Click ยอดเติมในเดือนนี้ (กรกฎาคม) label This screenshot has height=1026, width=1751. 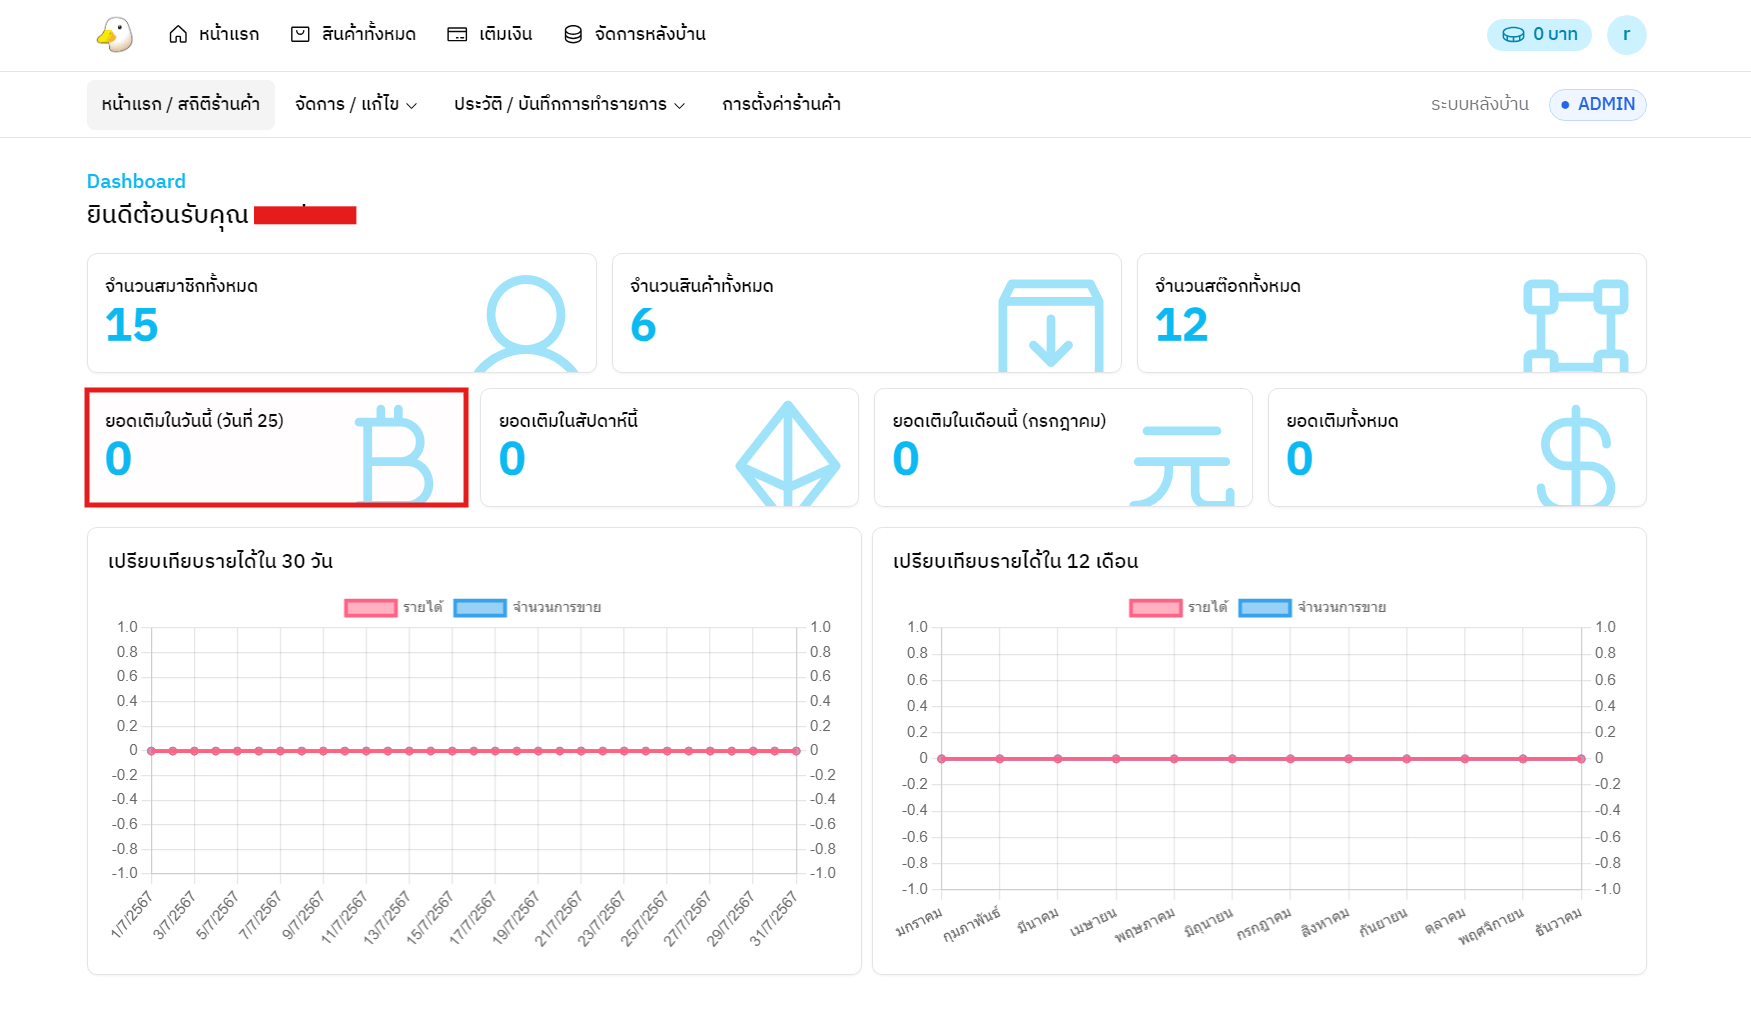tap(999, 420)
